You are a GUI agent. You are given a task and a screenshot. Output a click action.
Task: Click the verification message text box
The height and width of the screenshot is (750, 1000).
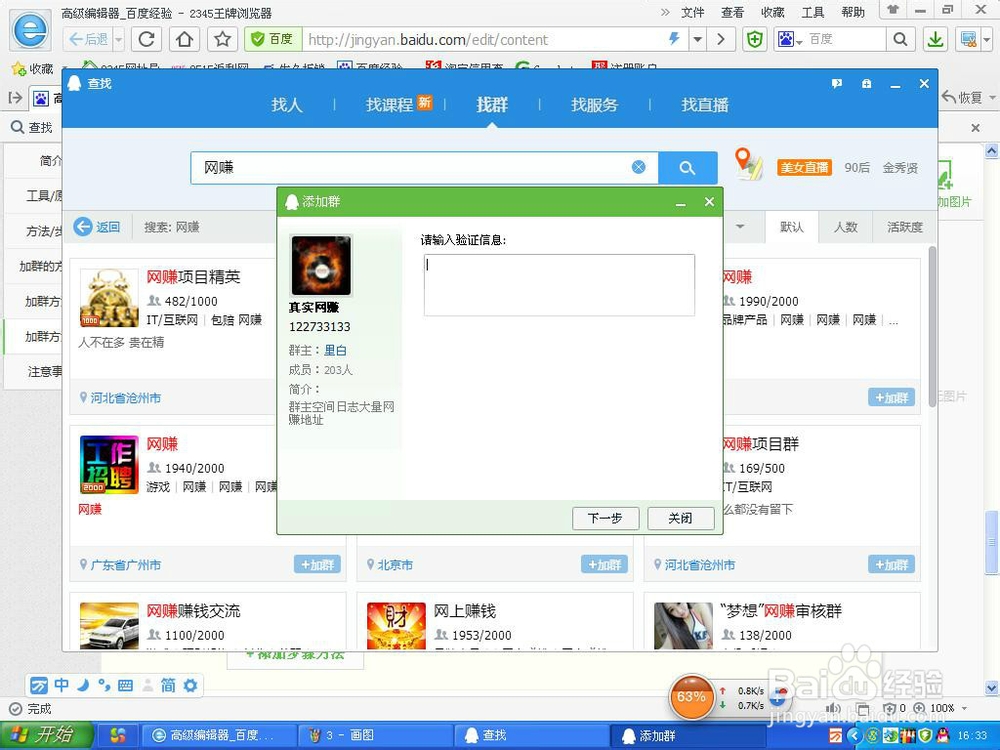pos(559,284)
